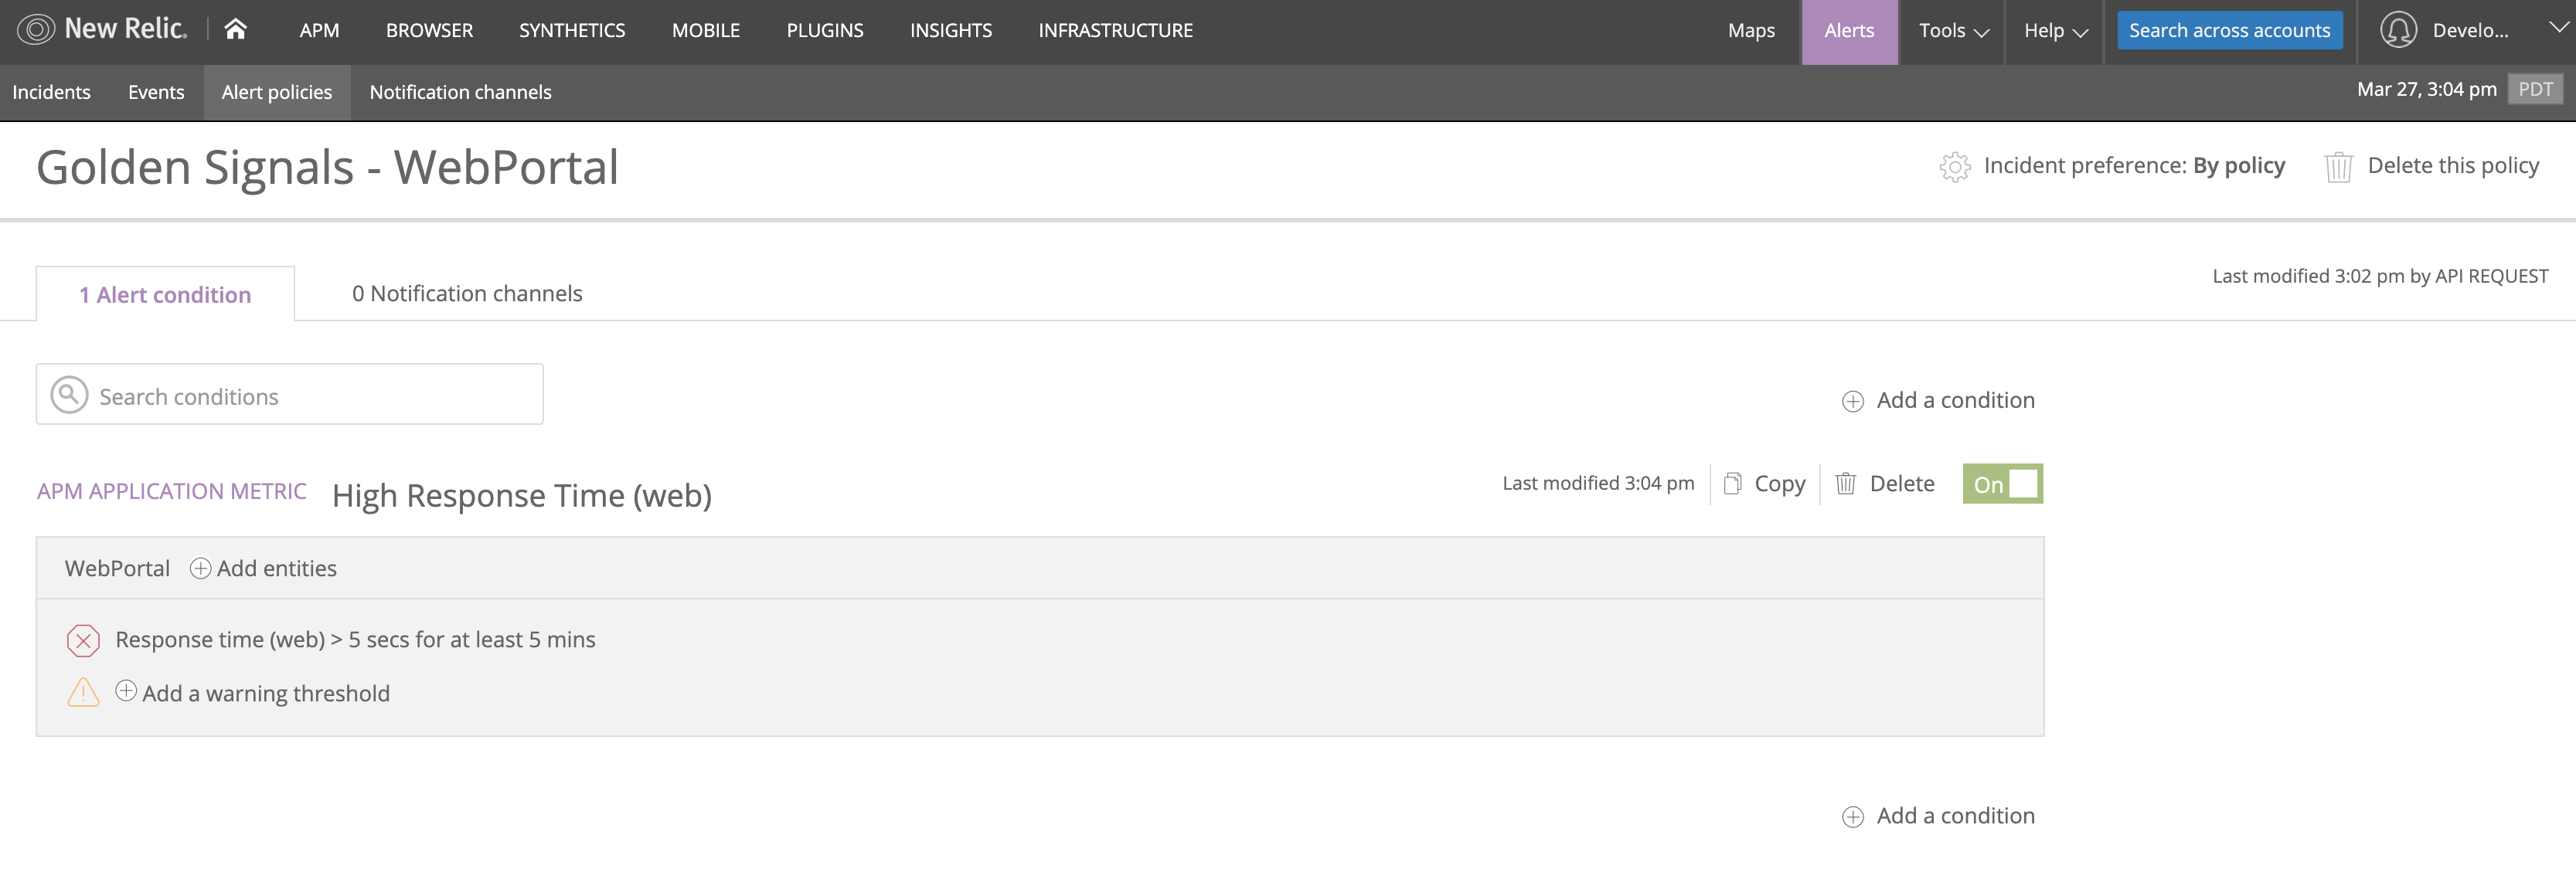This screenshot has height=869, width=2576.
Task: Click the trash icon beside Delete condition
Action: pyautogui.click(x=1845, y=484)
